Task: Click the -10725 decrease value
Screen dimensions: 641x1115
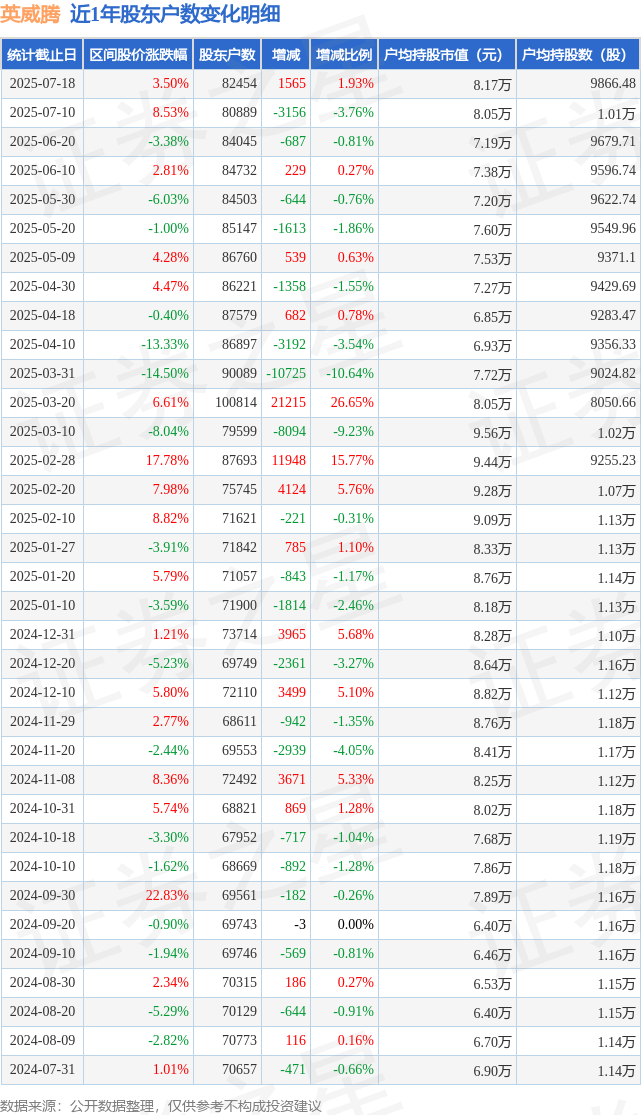Action: 286,373
